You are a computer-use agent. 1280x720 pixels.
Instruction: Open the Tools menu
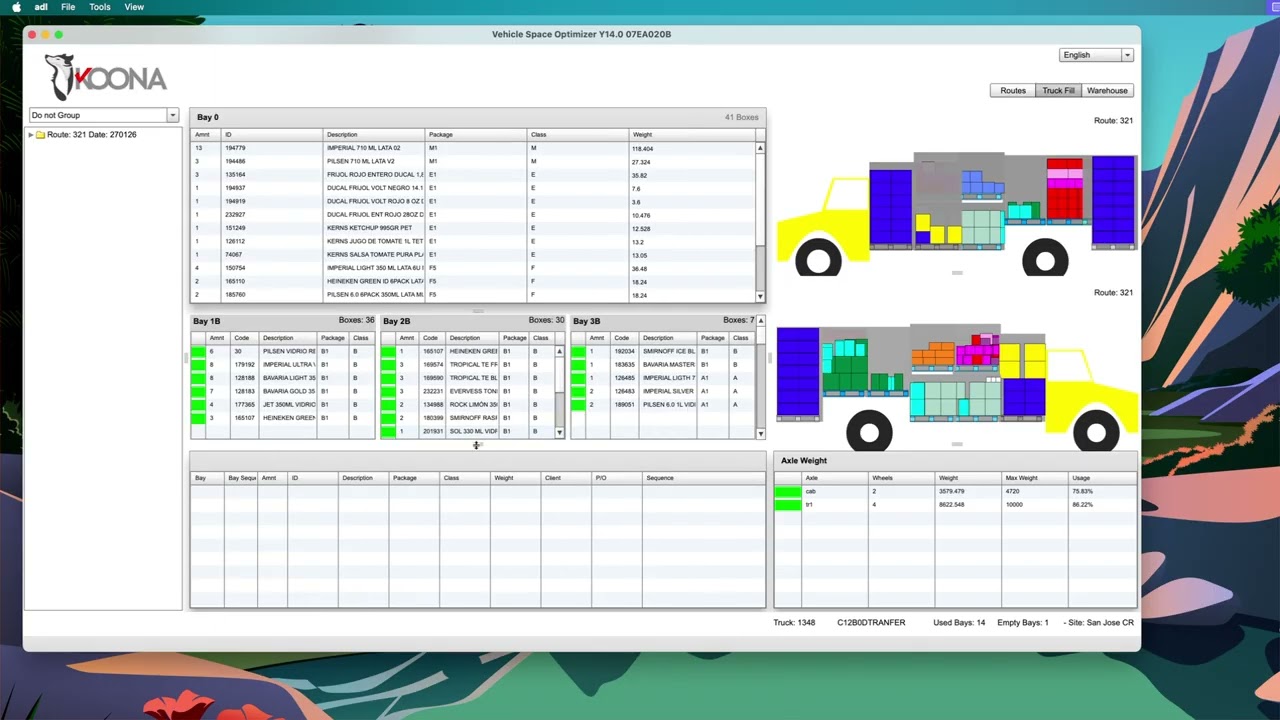pyautogui.click(x=100, y=7)
